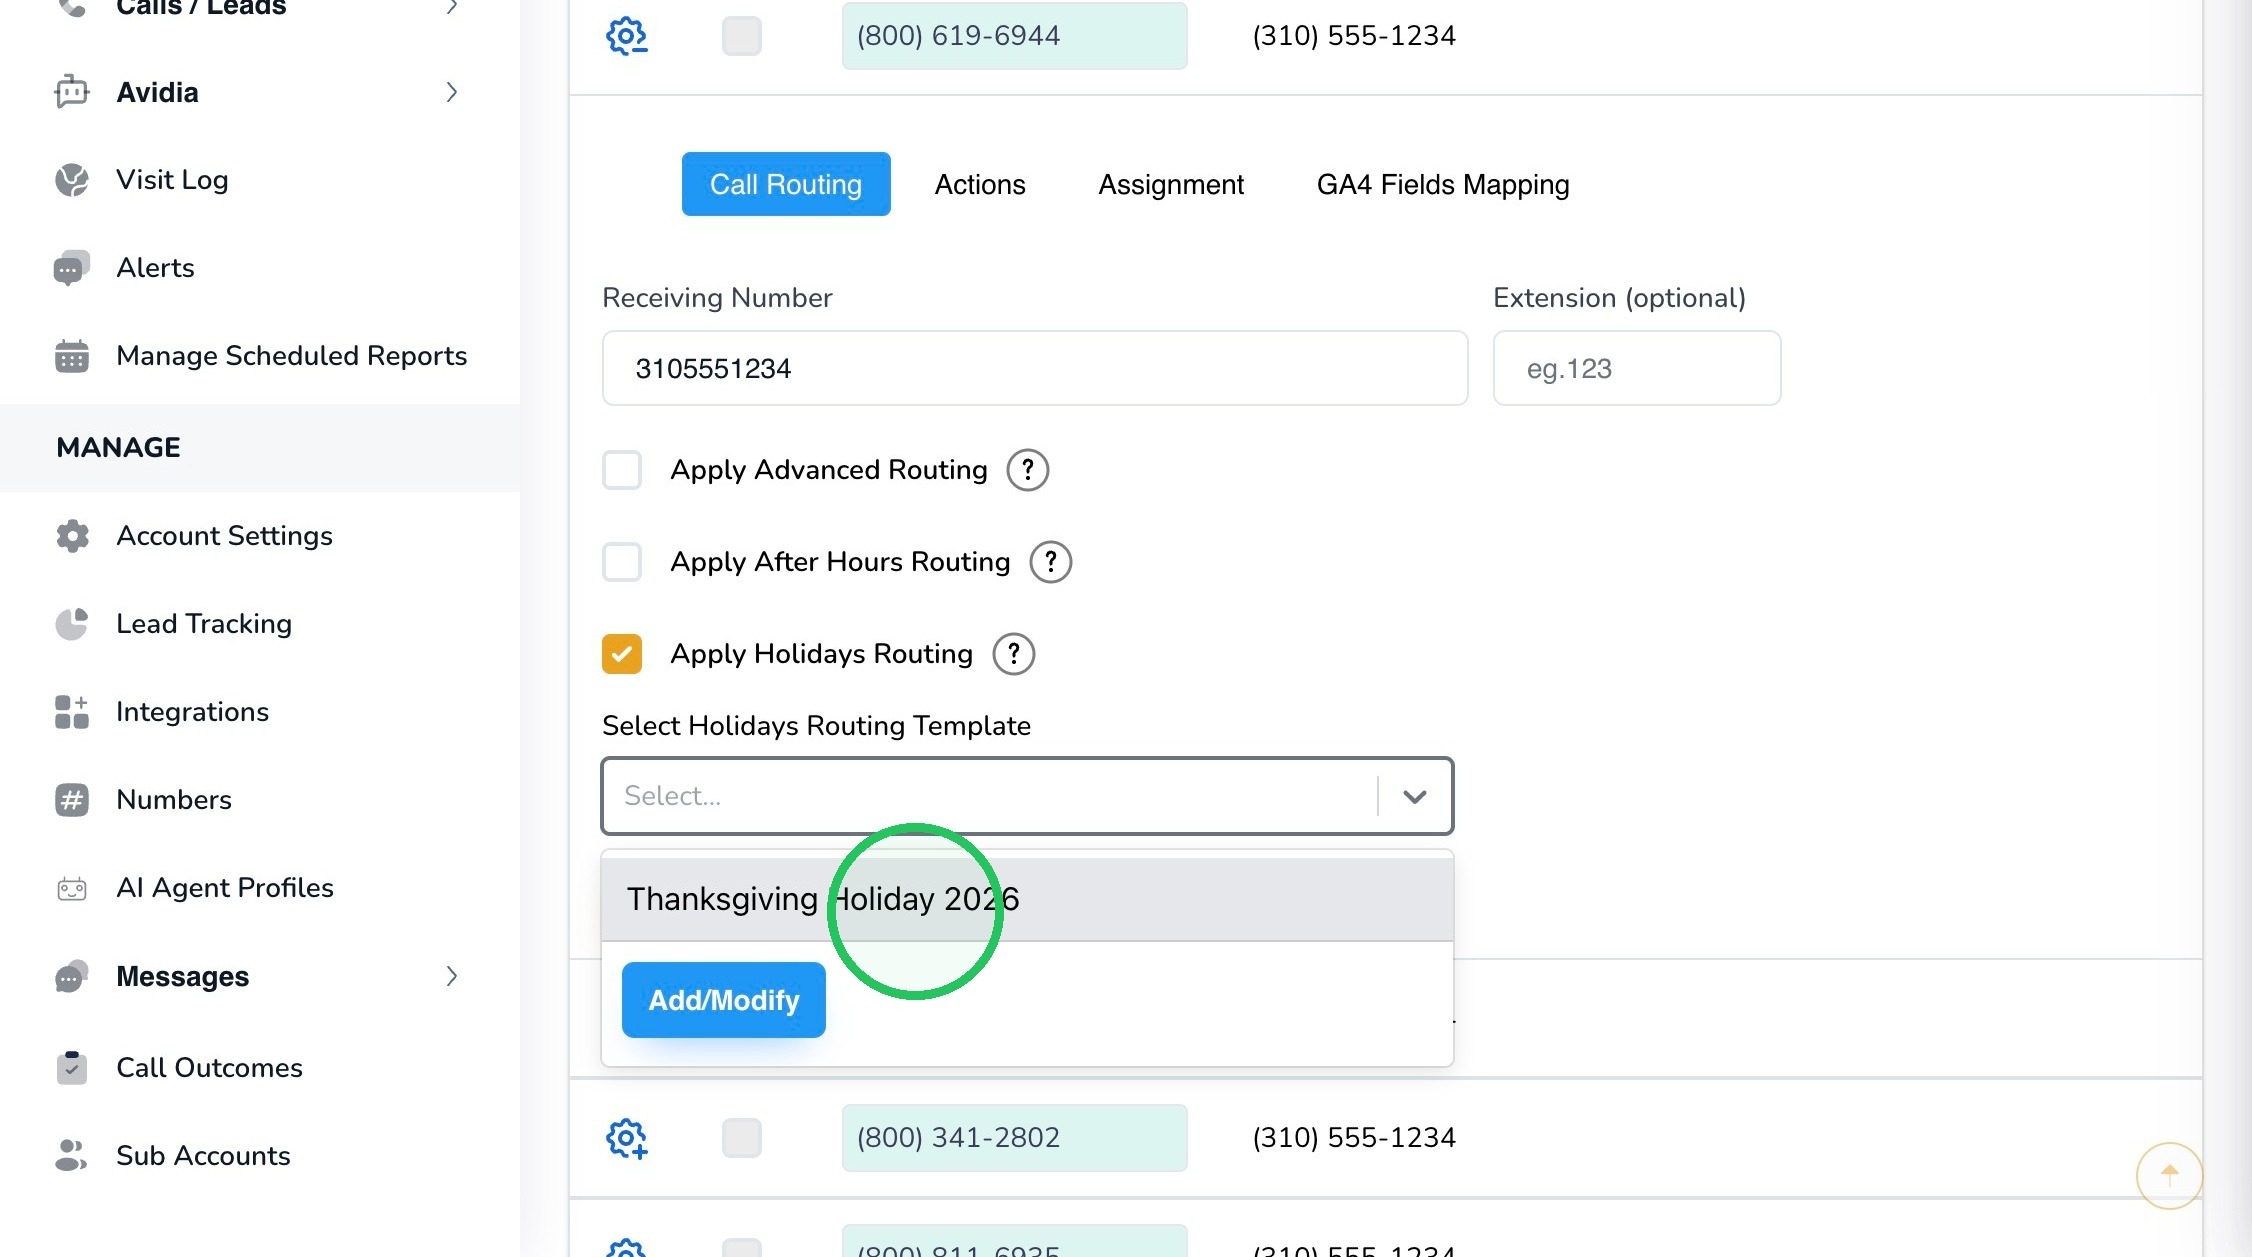Expand settings gear for (800) 341-2802
Viewport: 2252px width, 1257px height.
627,1138
